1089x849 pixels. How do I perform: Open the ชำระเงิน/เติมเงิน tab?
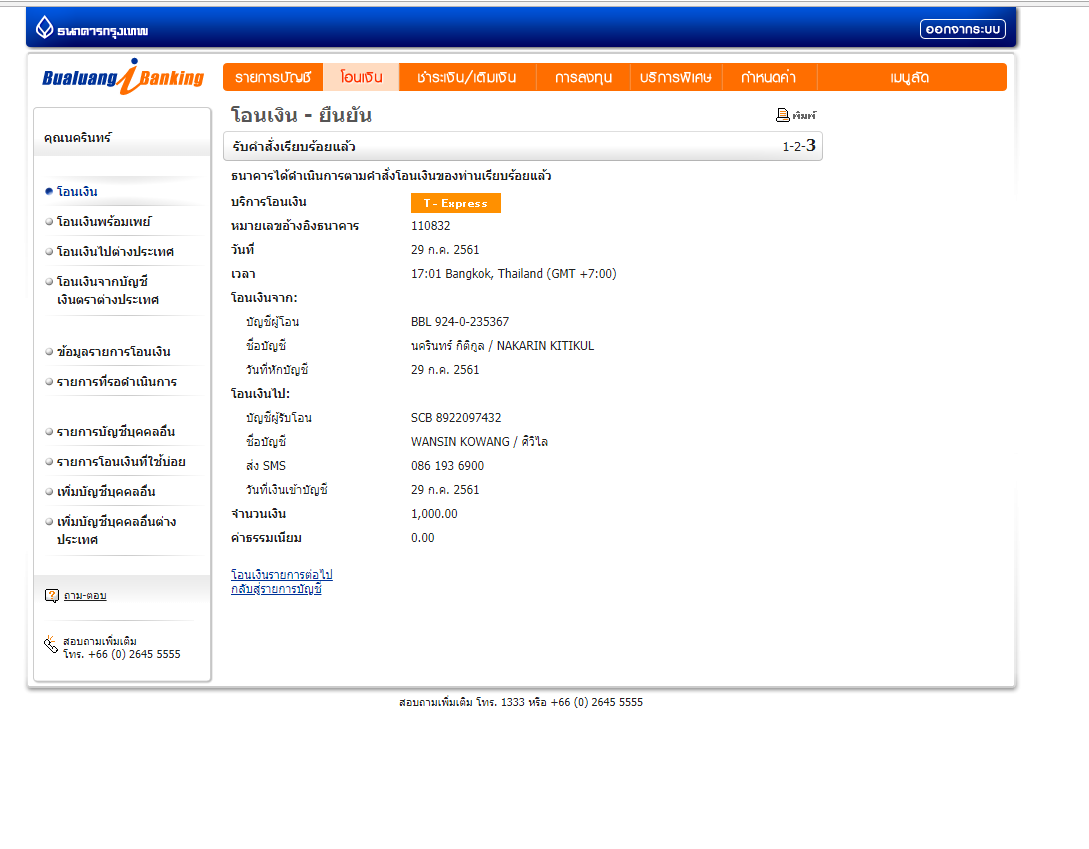pos(467,77)
